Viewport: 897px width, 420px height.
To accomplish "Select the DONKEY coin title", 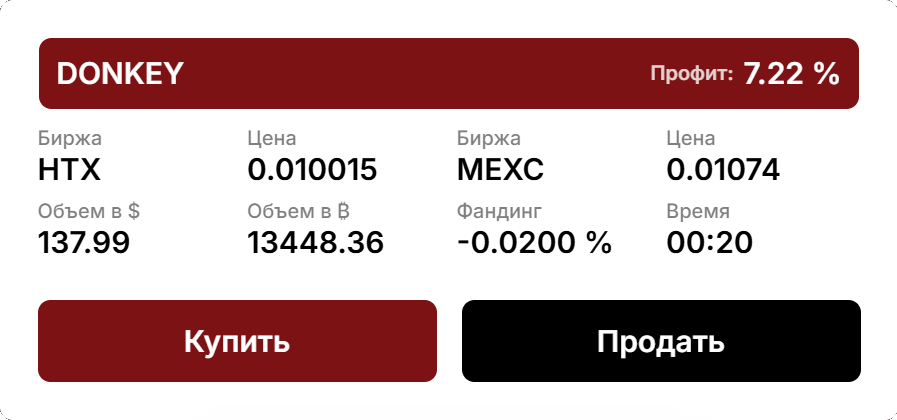I will [x=120, y=73].
